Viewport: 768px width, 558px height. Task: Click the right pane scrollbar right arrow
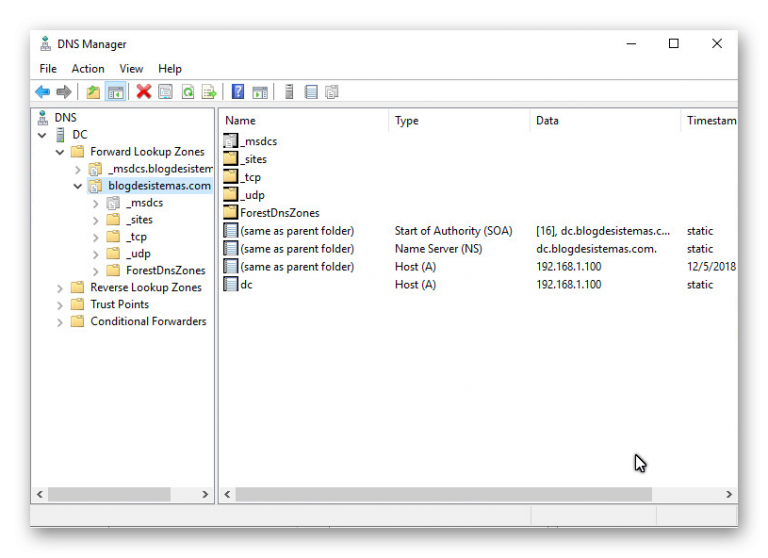729,494
